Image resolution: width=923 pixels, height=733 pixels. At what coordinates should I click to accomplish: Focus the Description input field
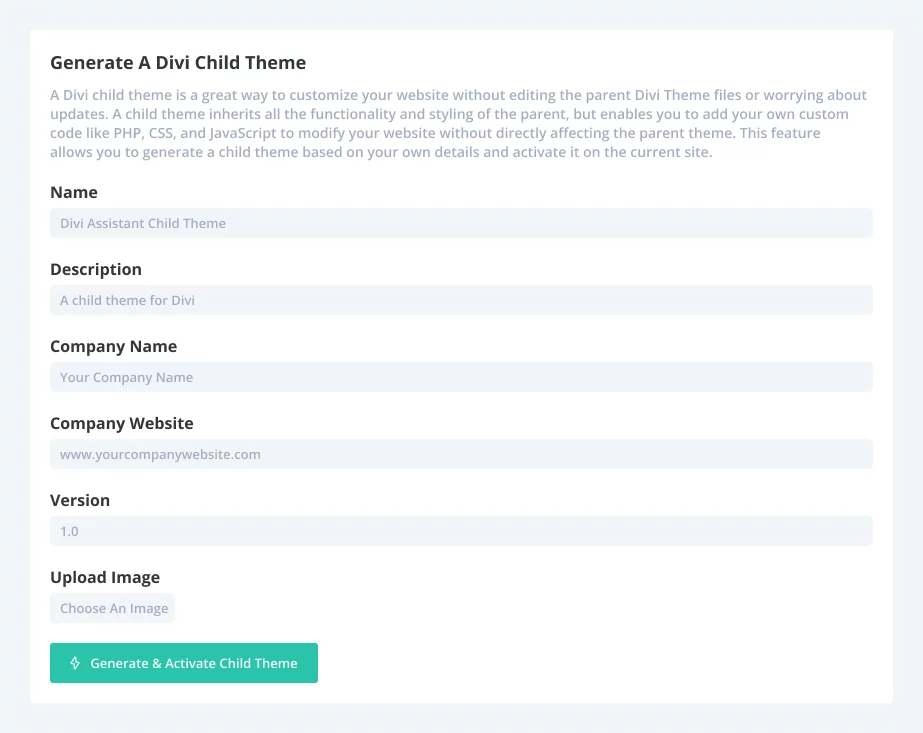point(461,300)
